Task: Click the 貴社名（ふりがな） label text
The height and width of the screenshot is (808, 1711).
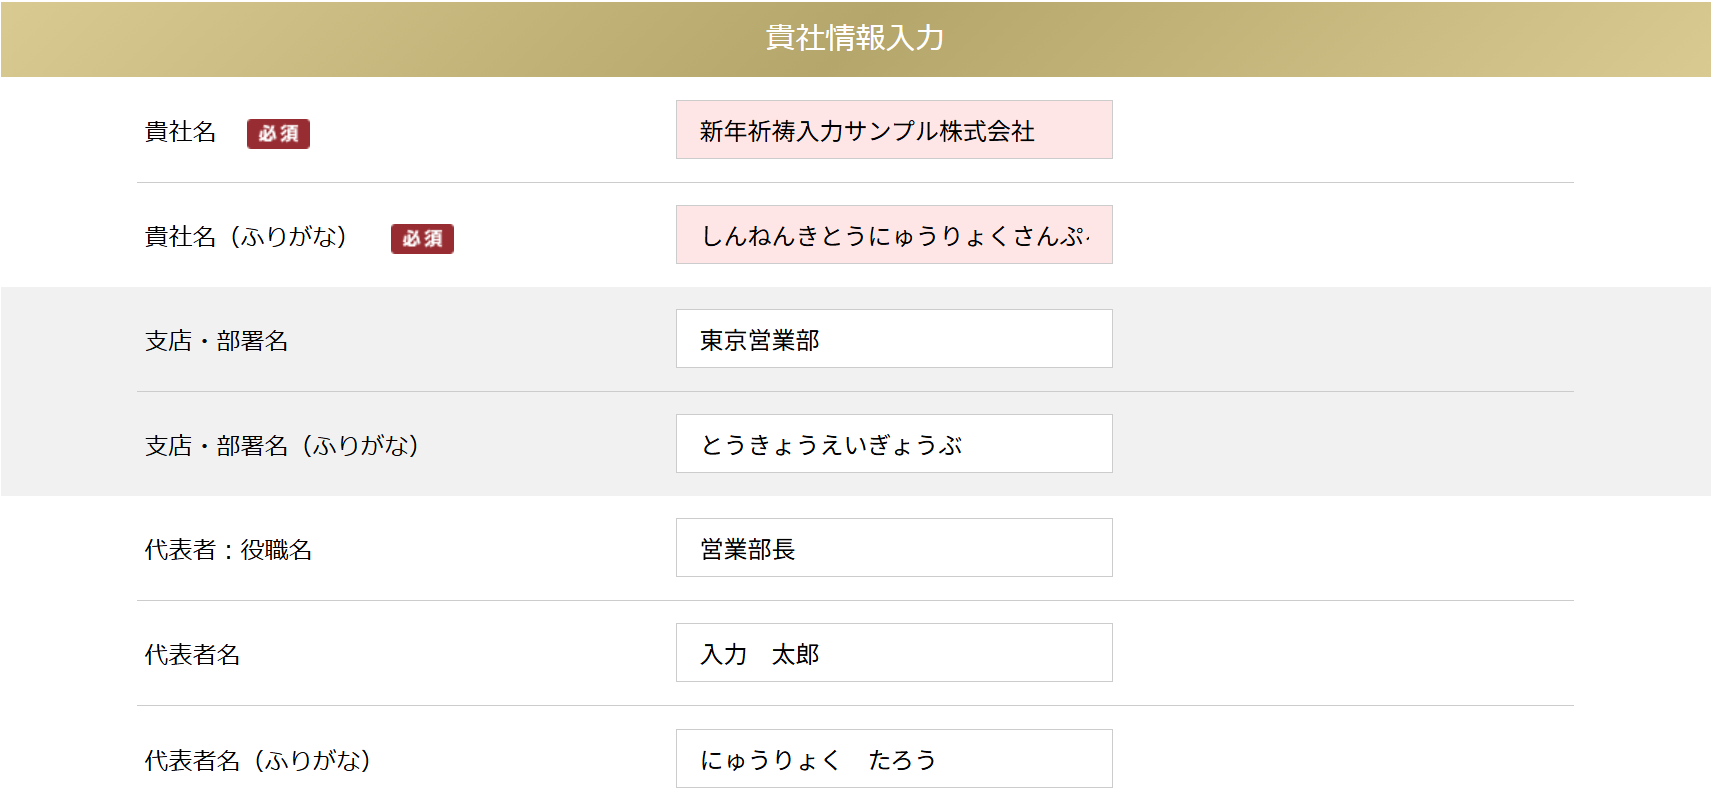Action: (246, 237)
